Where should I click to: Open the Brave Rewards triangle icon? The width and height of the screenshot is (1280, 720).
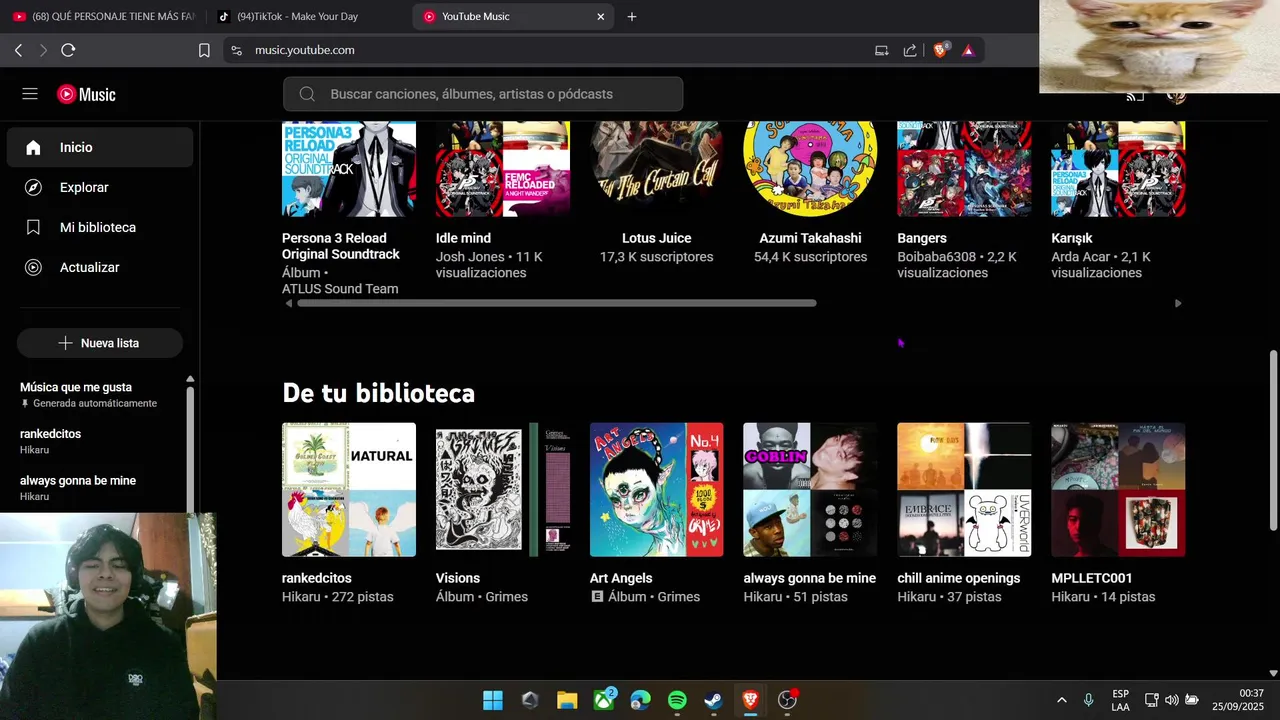[968, 50]
